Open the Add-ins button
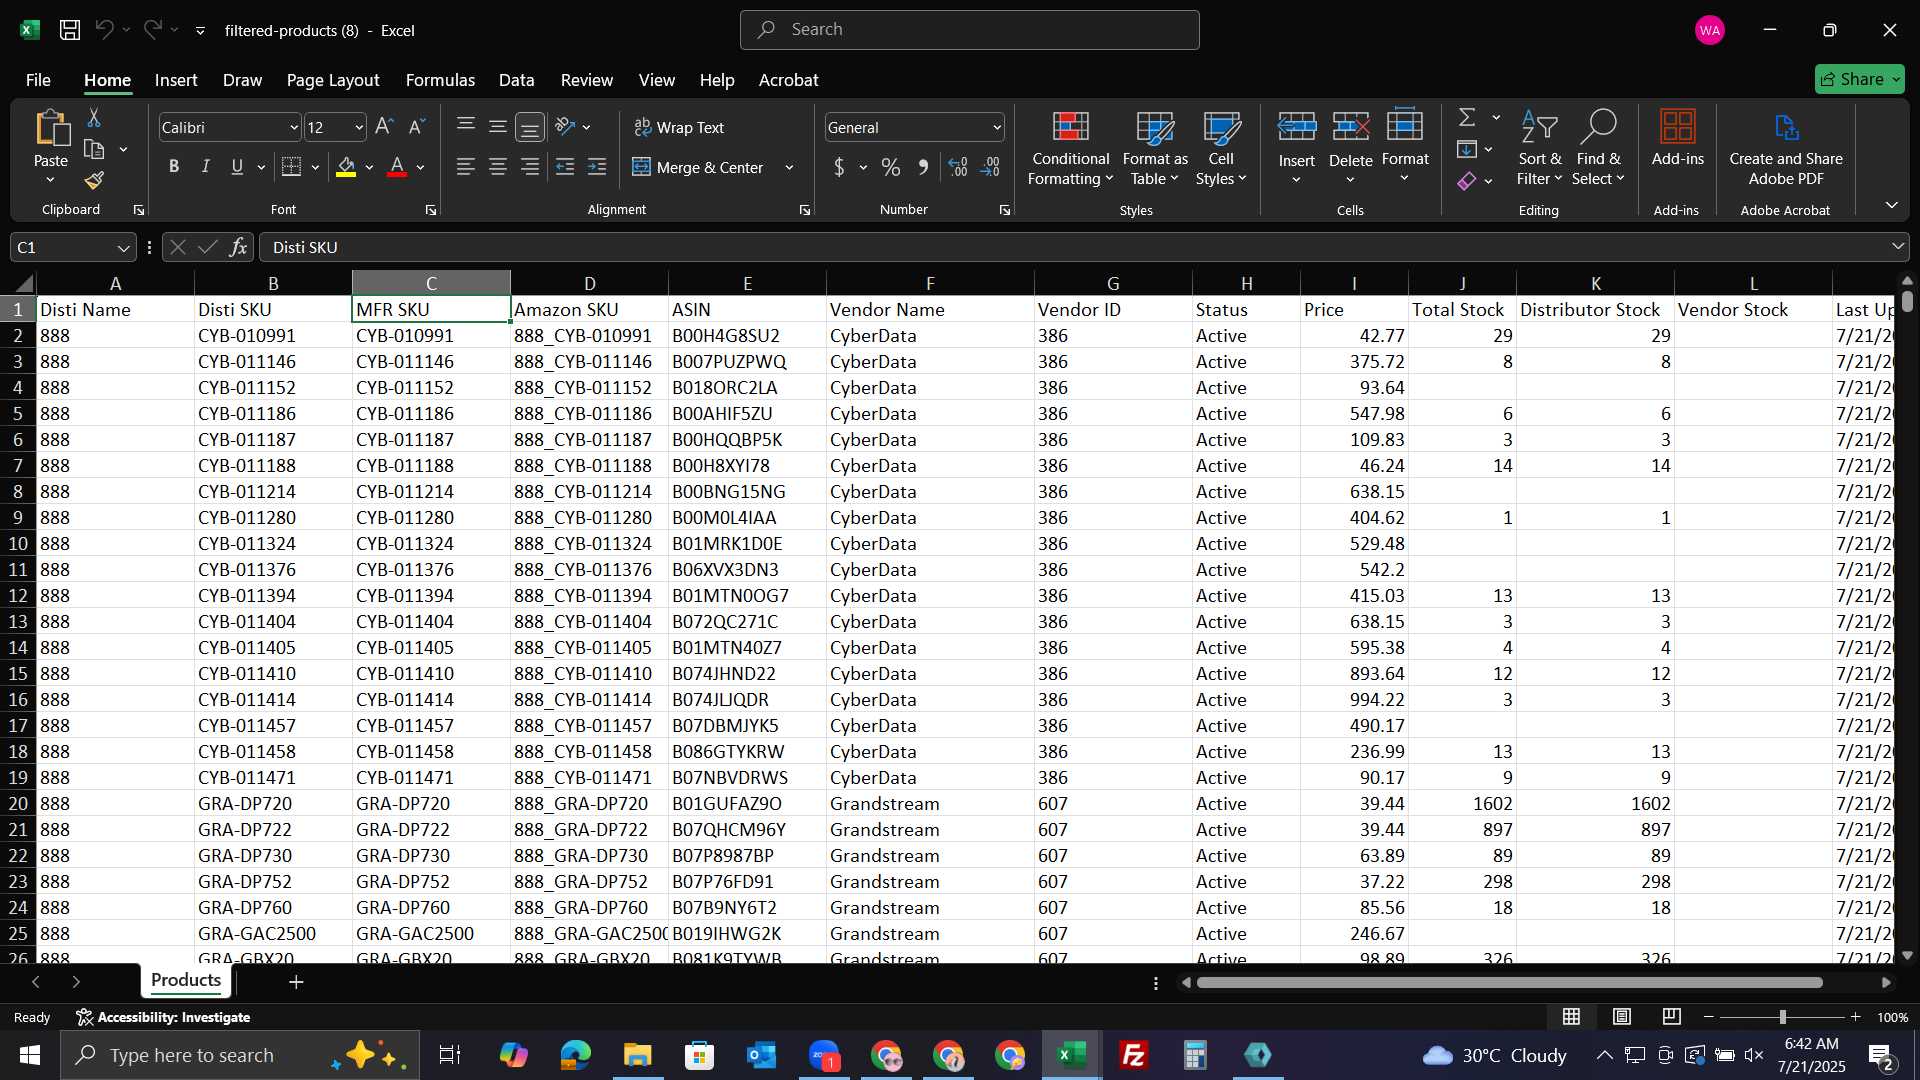The image size is (1920, 1080). point(1678,137)
